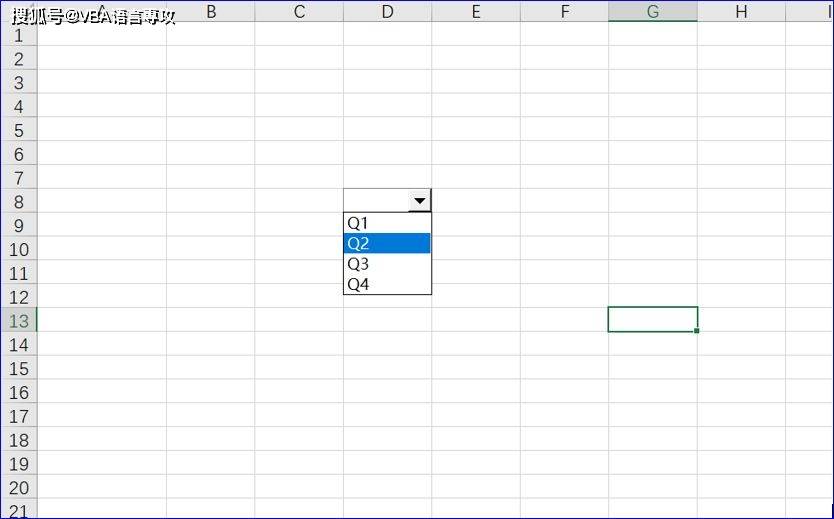
Task: Click the active cell G13
Action: pos(652,319)
